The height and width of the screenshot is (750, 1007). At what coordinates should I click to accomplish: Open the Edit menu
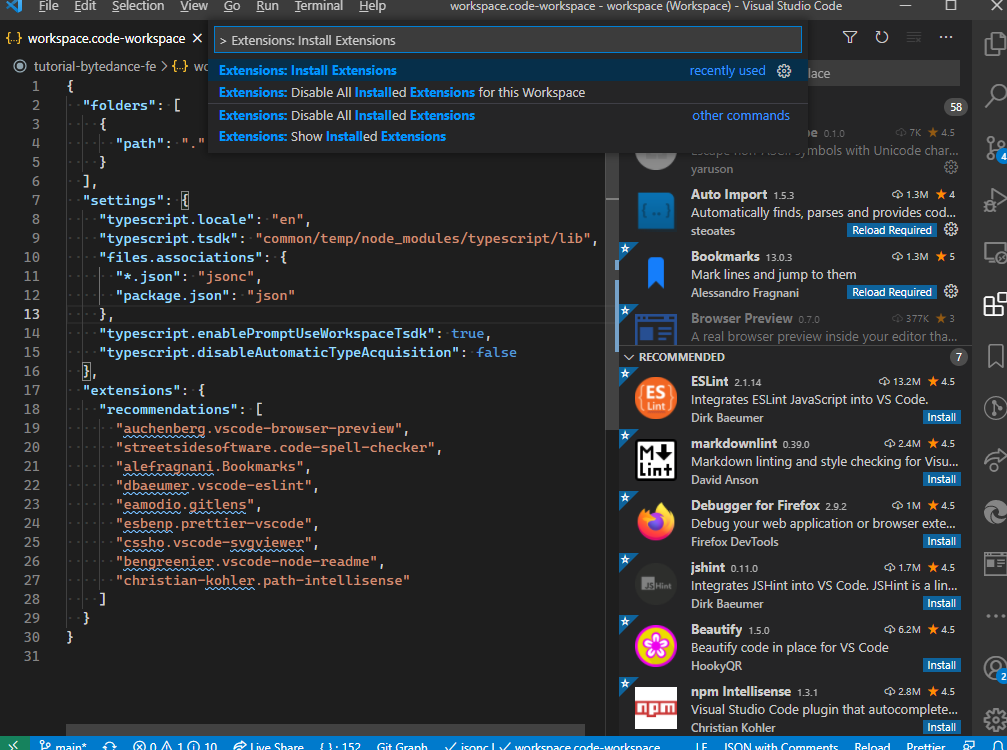click(x=85, y=6)
